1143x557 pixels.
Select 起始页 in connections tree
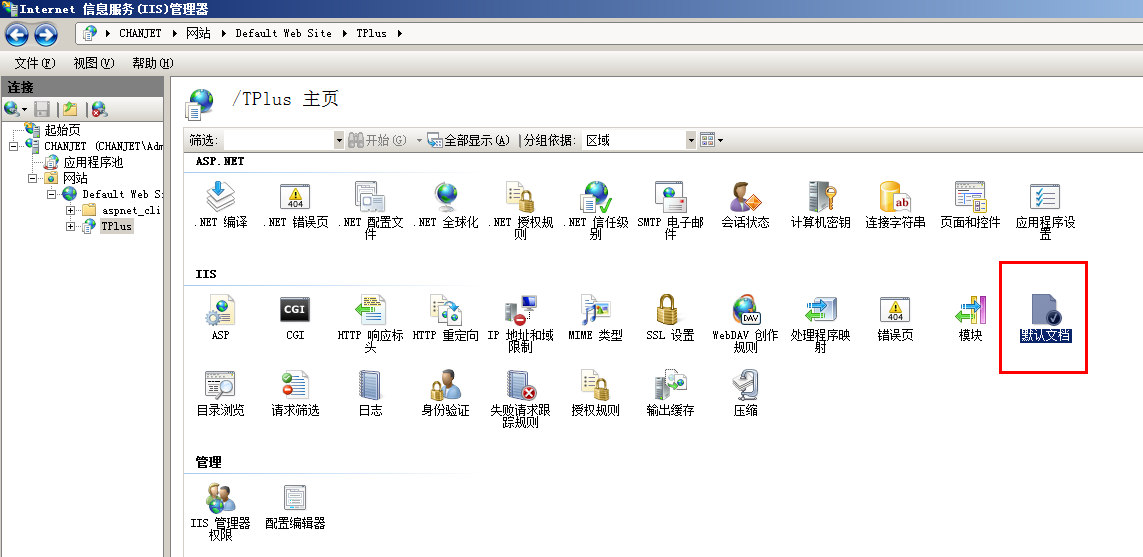point(62,130)
